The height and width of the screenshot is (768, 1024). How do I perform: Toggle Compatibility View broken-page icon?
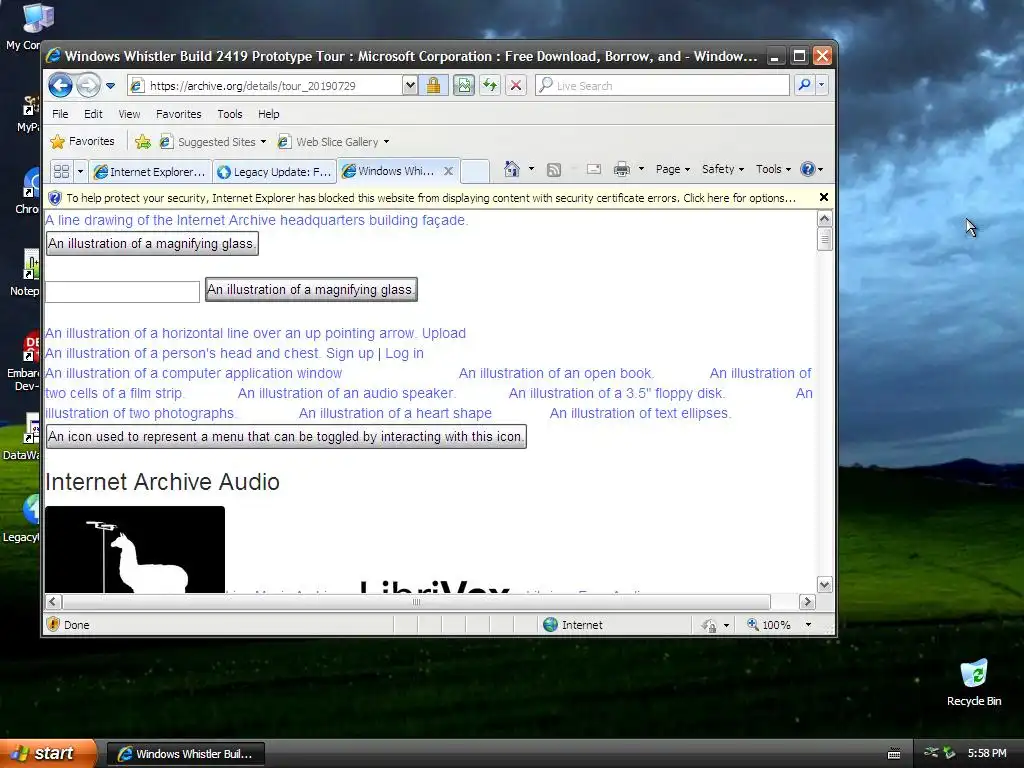click(x=463, y=86)
